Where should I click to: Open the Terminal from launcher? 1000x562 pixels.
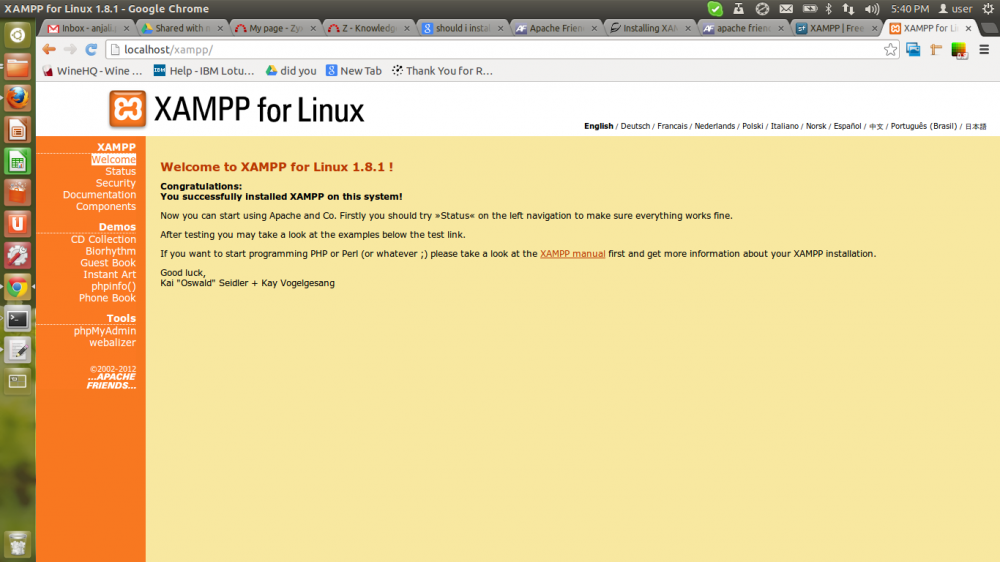tap(17, 318)
